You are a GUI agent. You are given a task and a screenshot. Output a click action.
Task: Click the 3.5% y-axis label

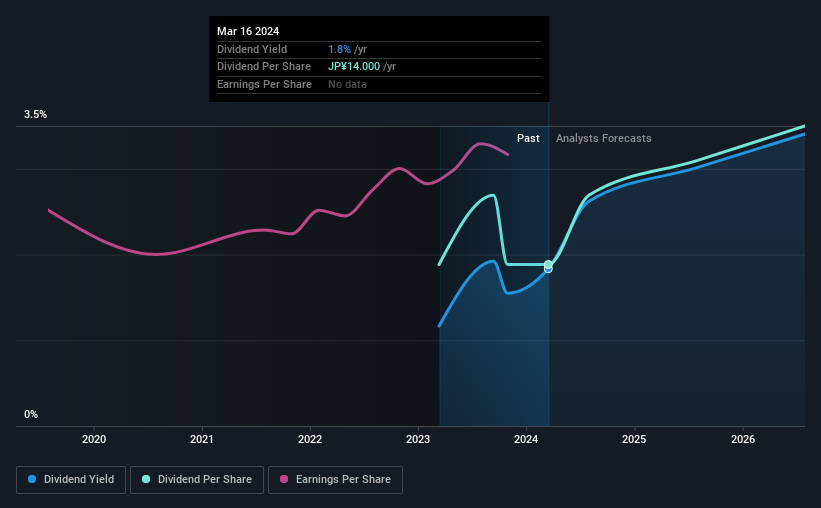[x=35, y=114]
